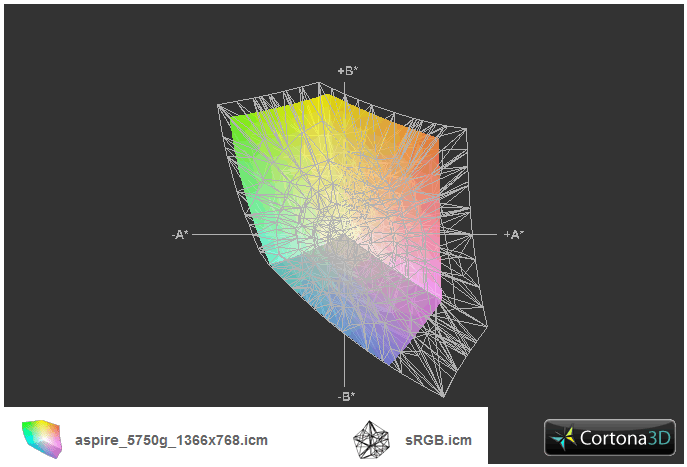
Task: Click the -A* axis label
Action: pos(180,235)
